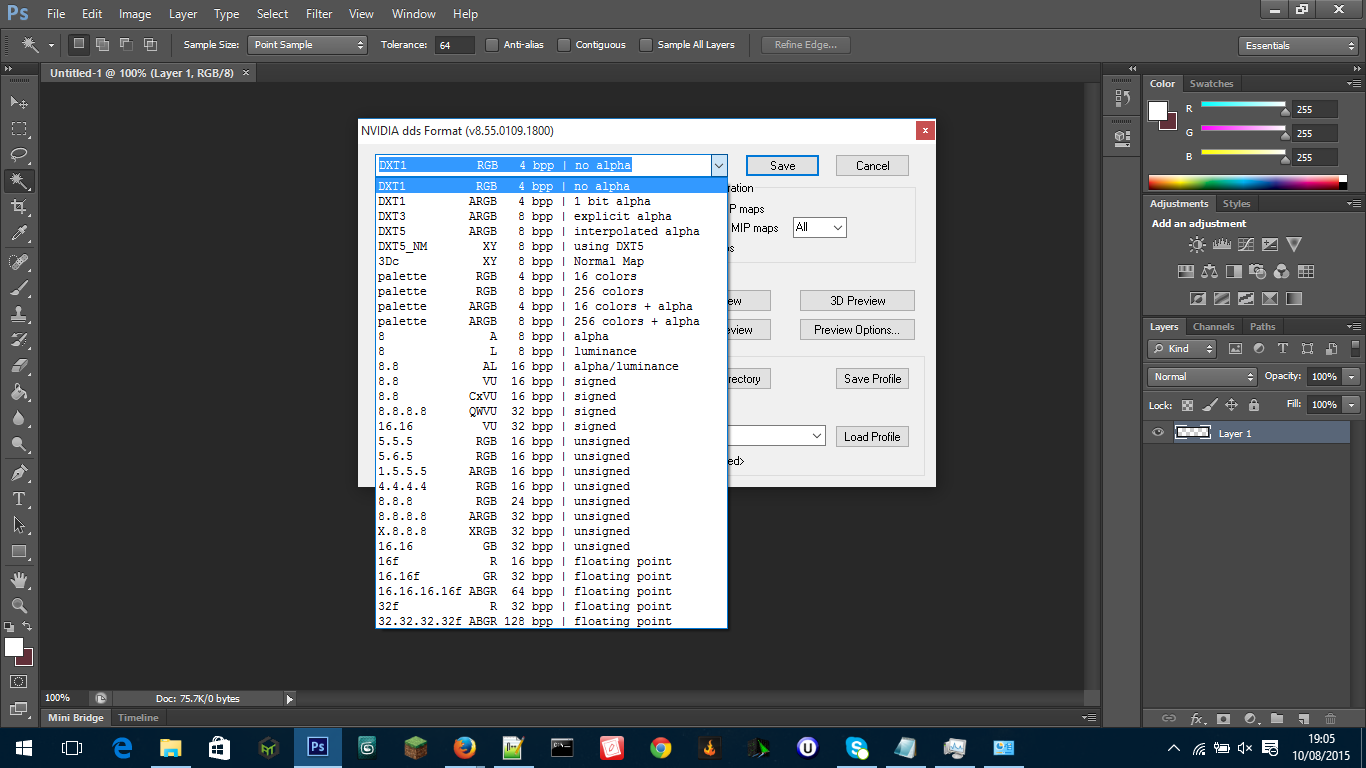Select the Lasso tool
The width and height of the screenshot is (1366, 768).
pyautogui.click(x=19, y=154)
